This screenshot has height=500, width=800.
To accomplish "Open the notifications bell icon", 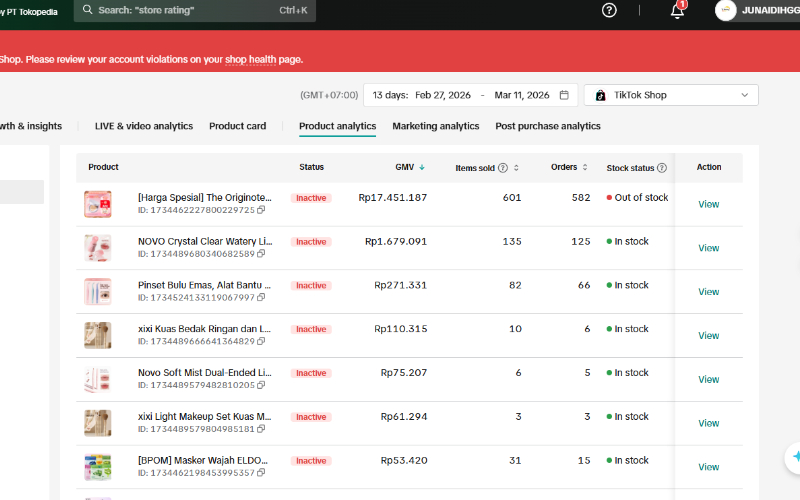I will pyautogui.click(x=678, y=11).
